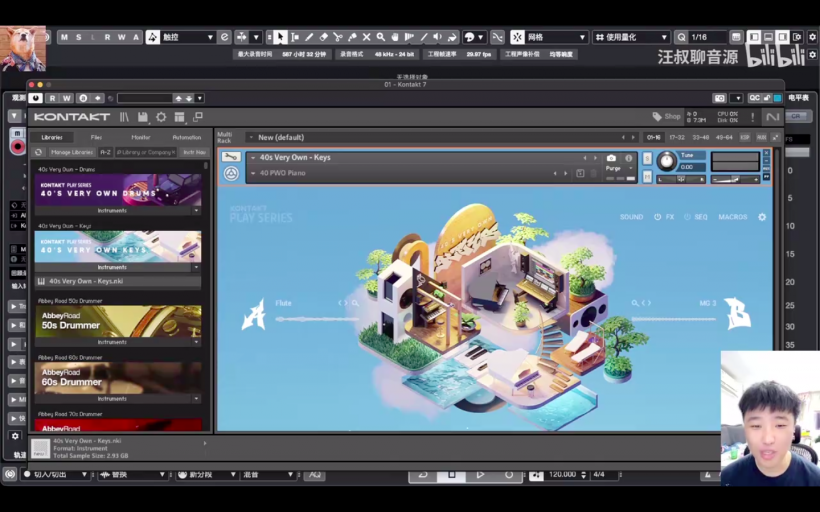Screen dimensions: 820x512
Task: Click the Instr Nav button
Action: (x=194, y=152)
